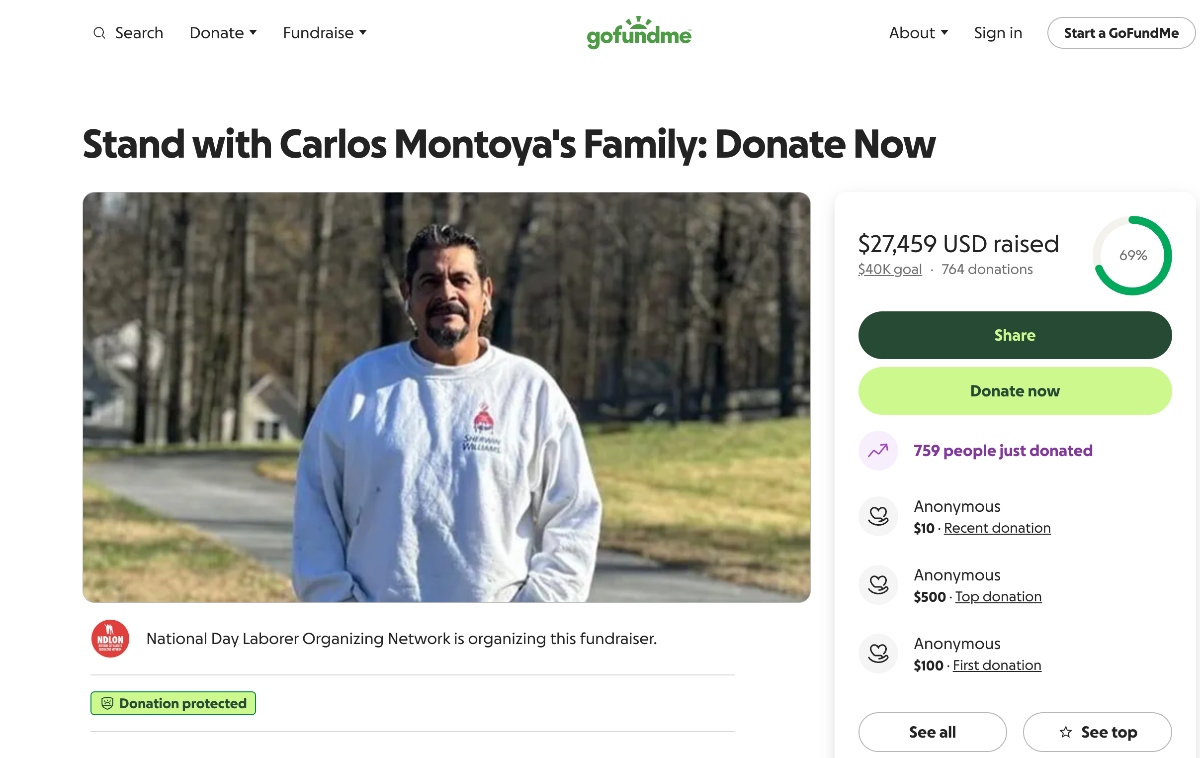Open the GoFundMe logo homepage
Screen dimensions: 1200x758
(639, 33)
